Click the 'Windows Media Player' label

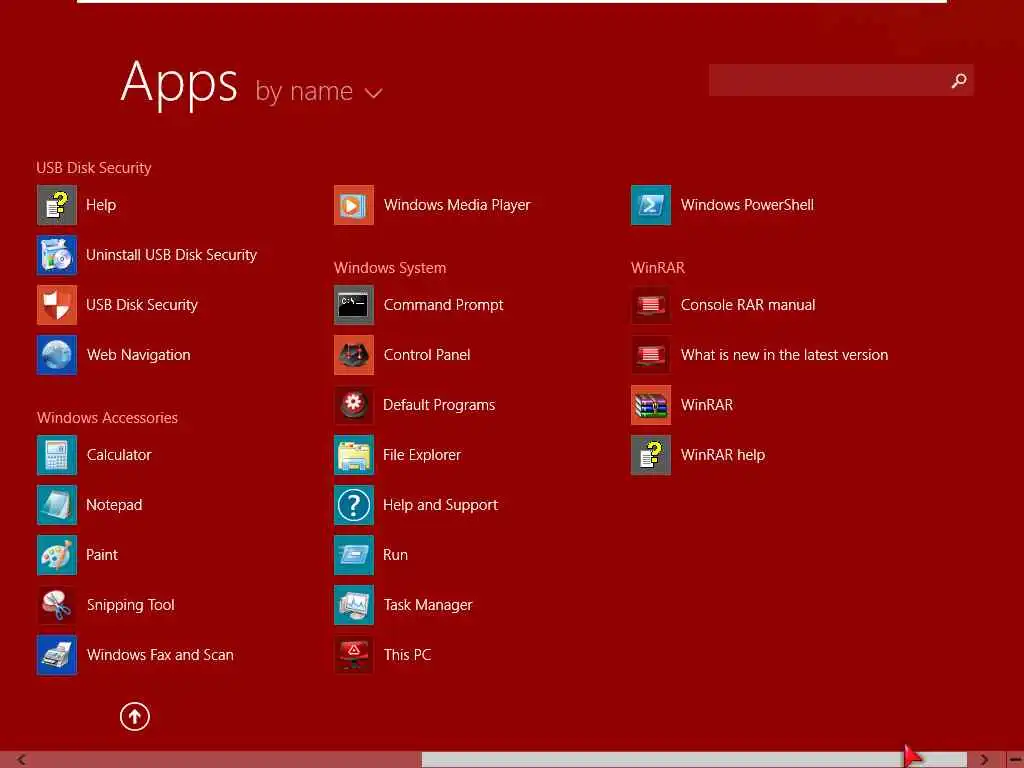(457, 205)
